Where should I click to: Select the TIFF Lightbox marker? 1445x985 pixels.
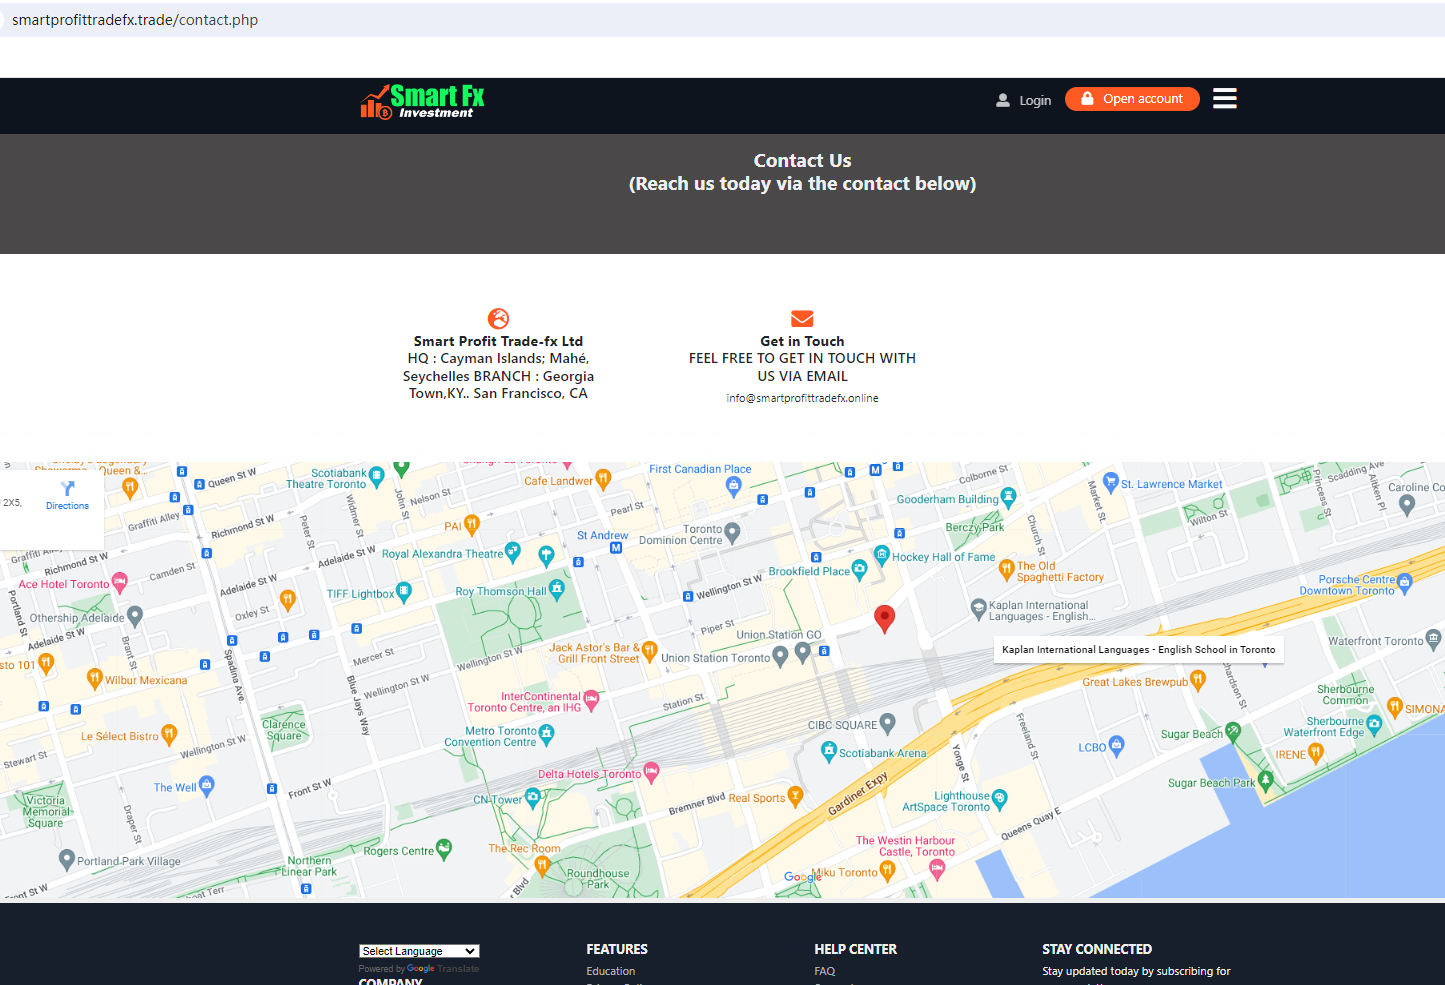(404, 591)
